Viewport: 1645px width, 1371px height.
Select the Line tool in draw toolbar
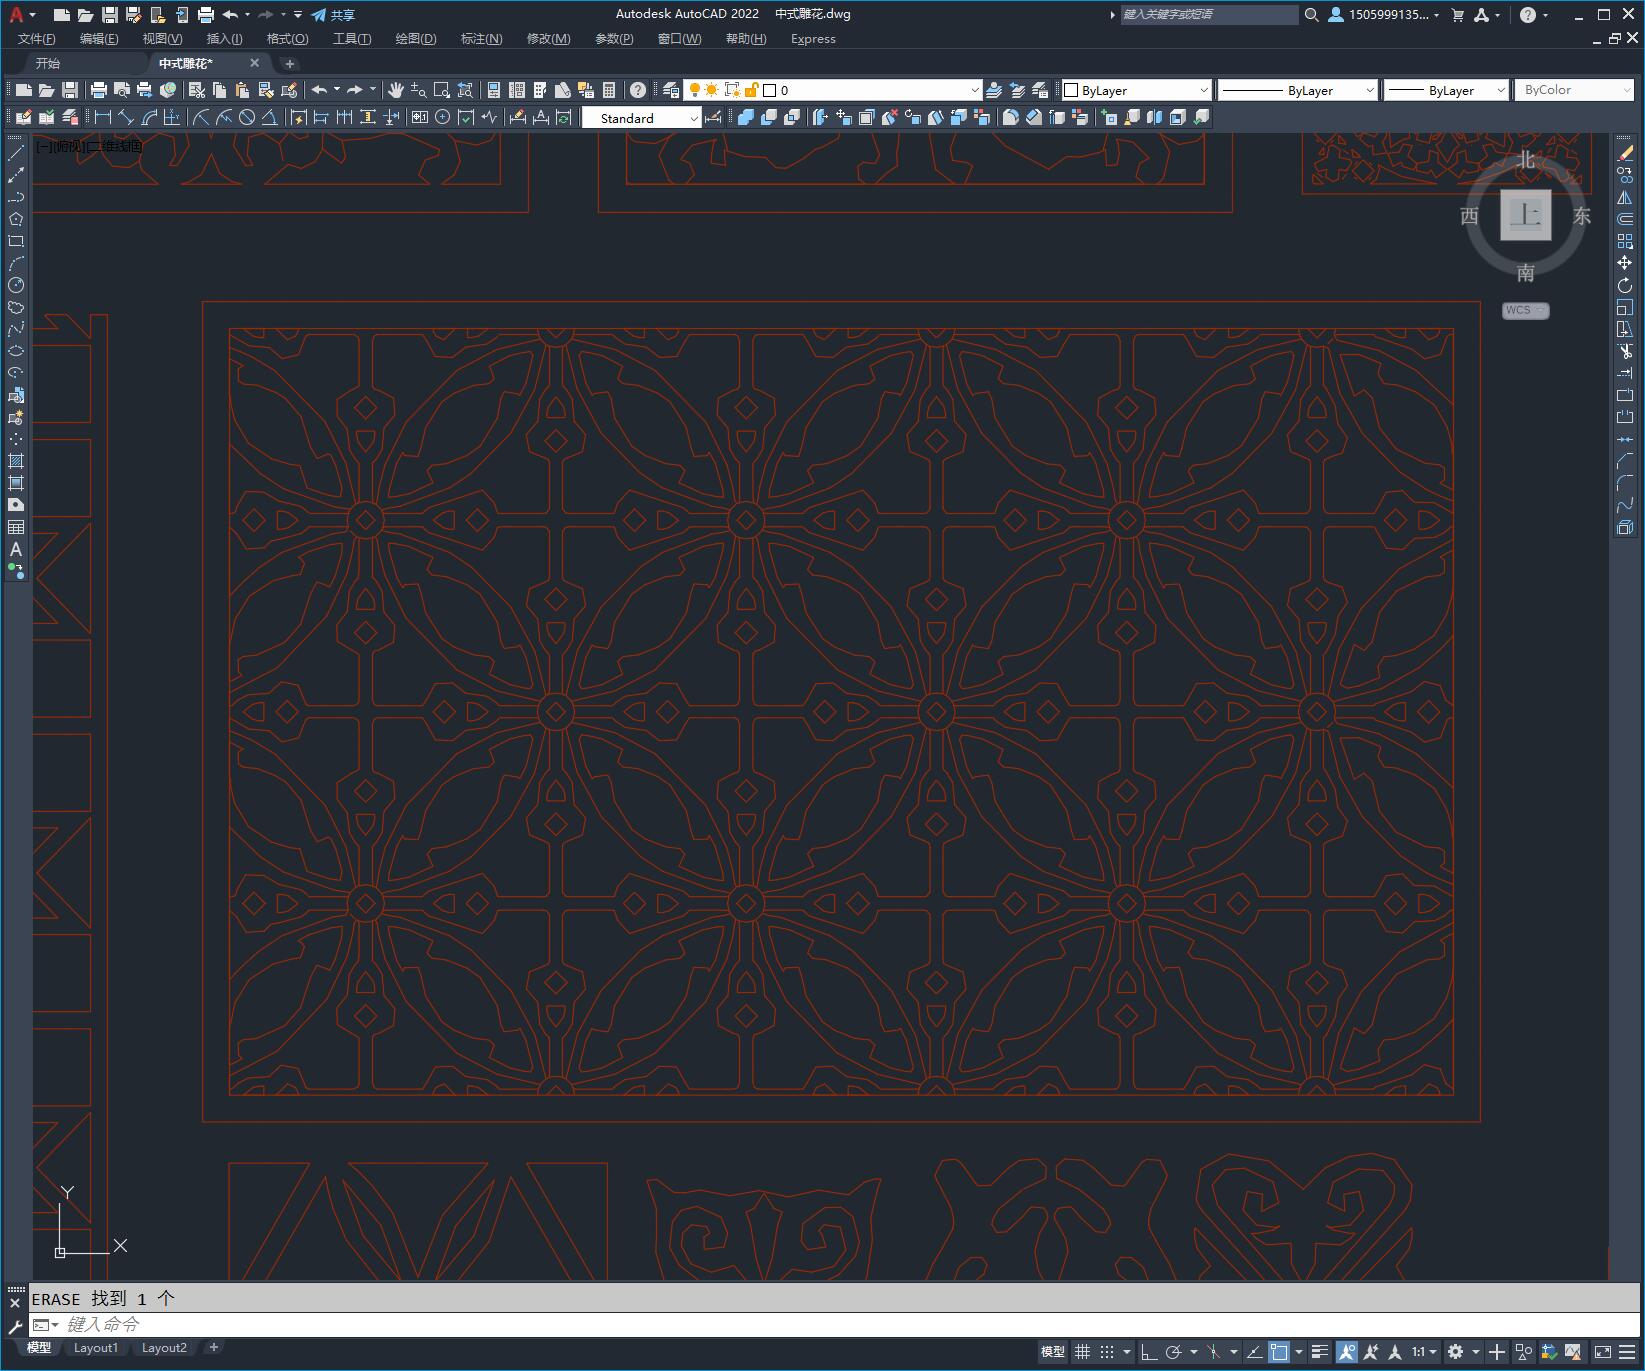click(15, 153)
